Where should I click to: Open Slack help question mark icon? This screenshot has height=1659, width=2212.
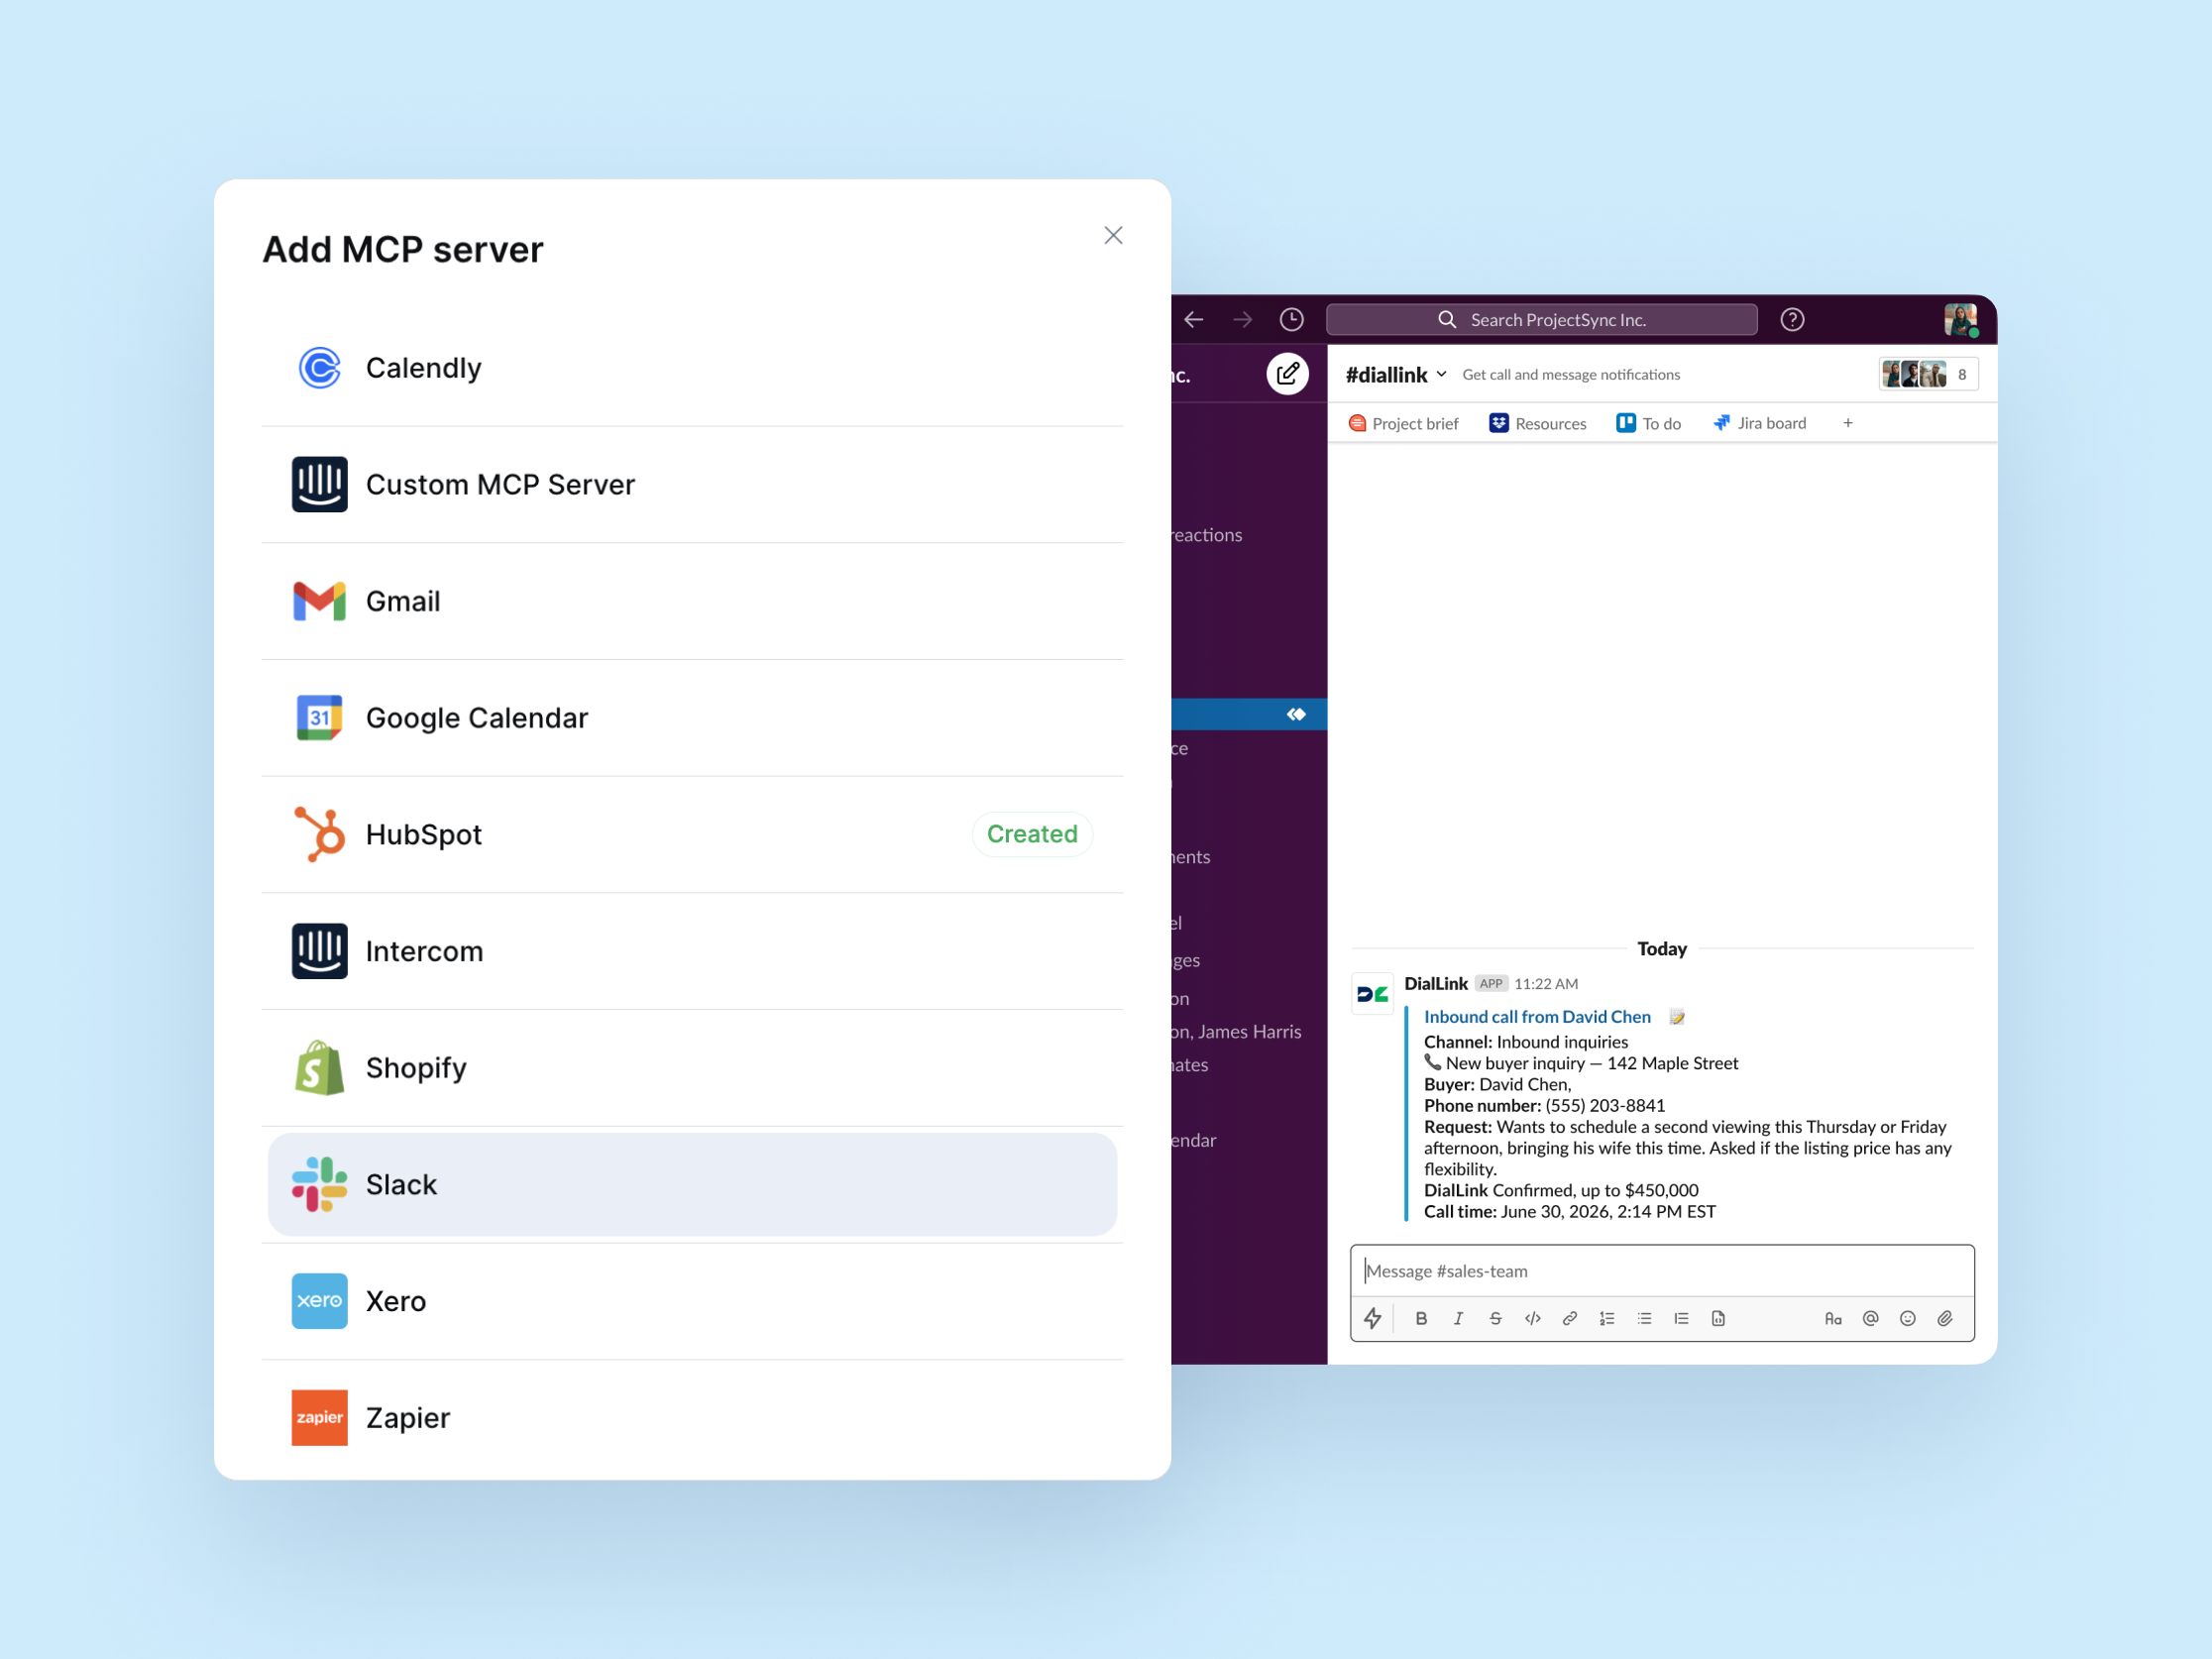1792,320
